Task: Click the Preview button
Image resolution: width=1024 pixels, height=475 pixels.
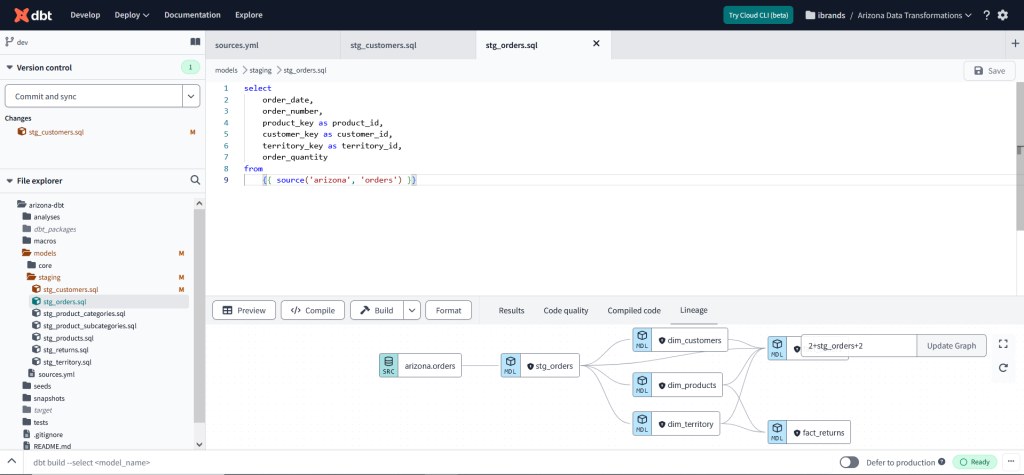Action: tap(244, 310)
